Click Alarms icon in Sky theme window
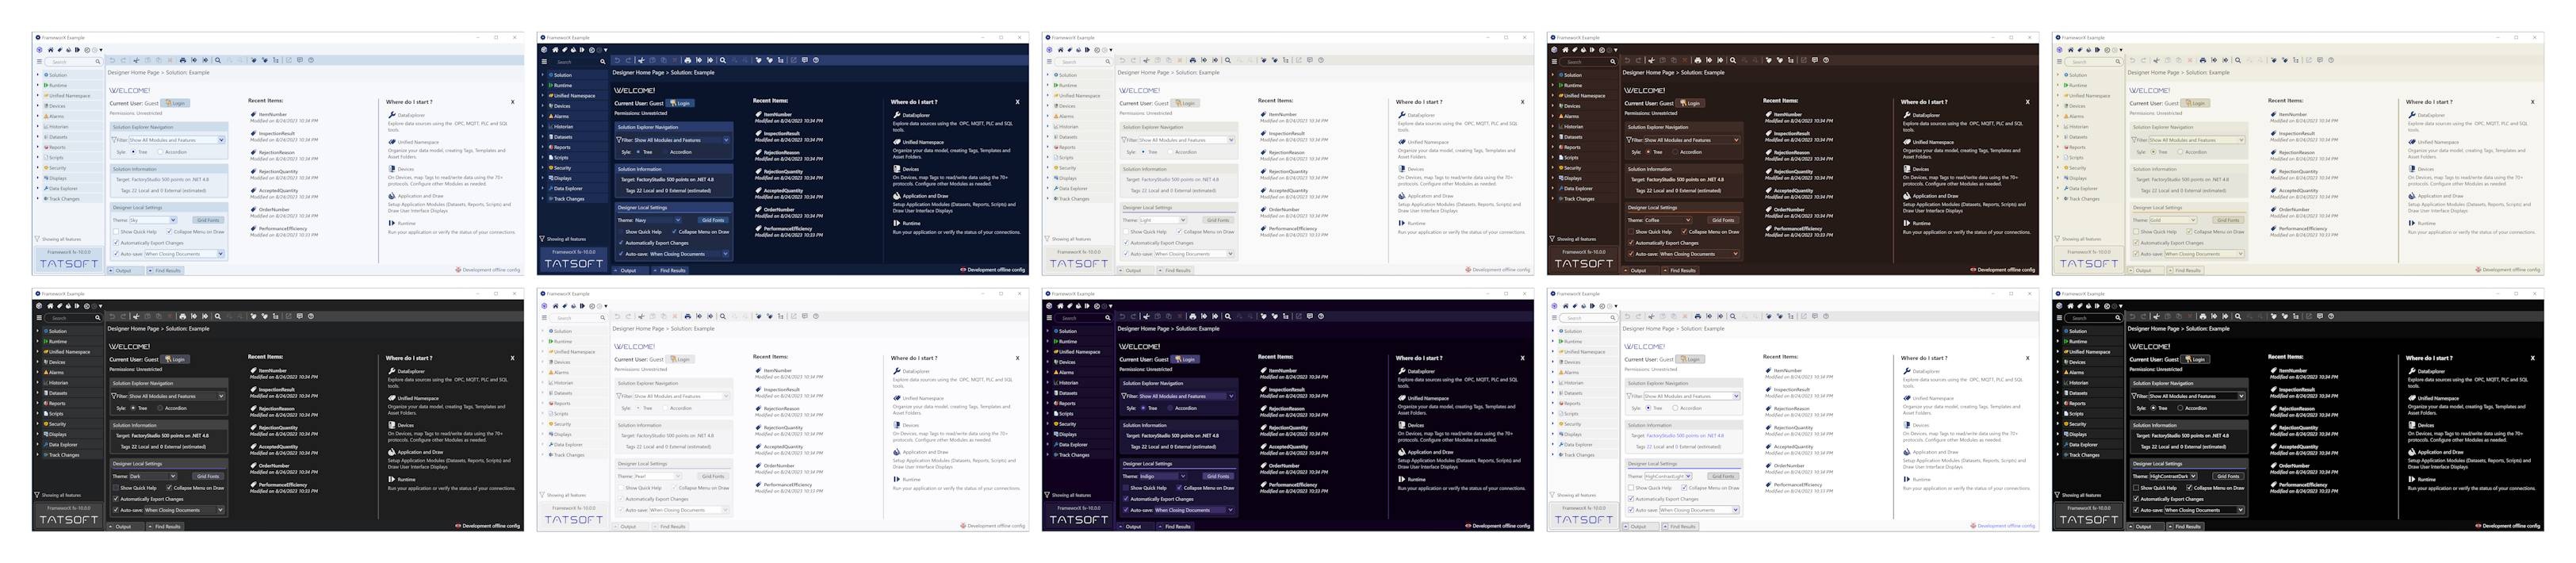The image size is (2576, 563). pyautogui.click(x=47, y=116)
